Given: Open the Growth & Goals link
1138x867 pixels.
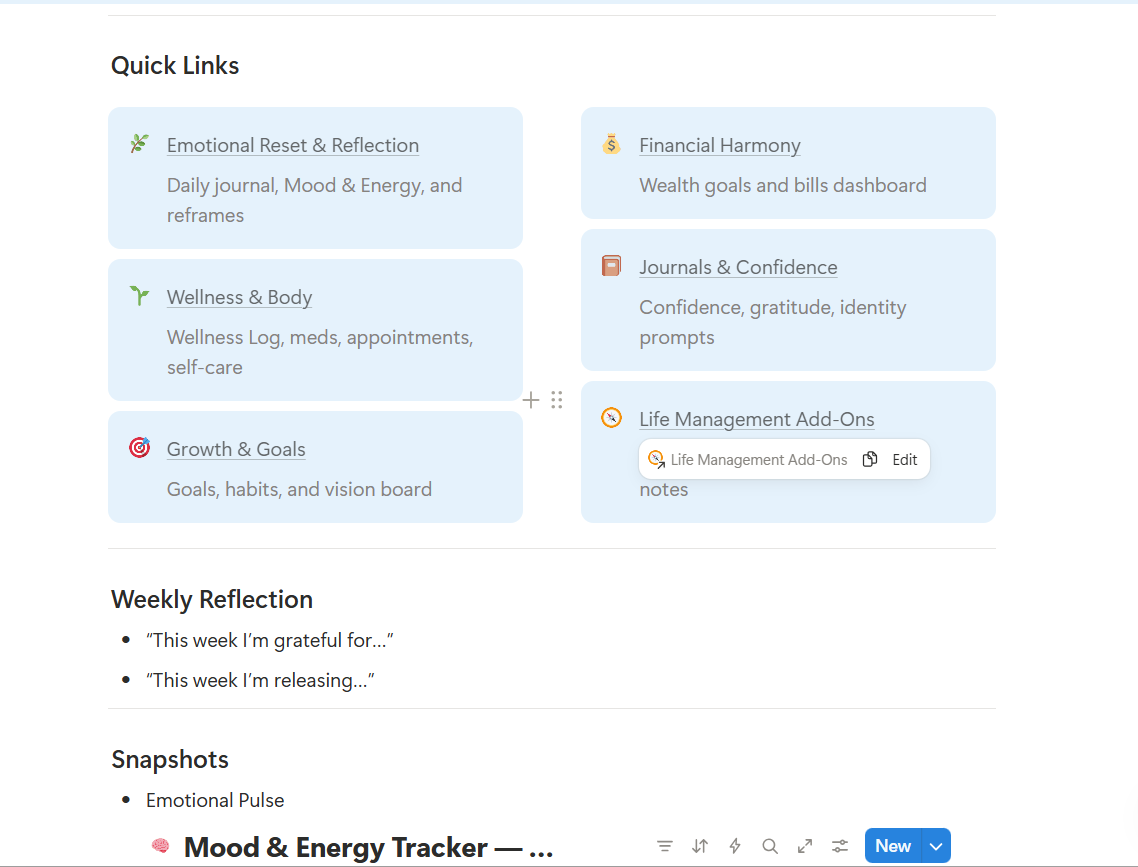Looking at the screenshot, I should (x=236, y=449).
